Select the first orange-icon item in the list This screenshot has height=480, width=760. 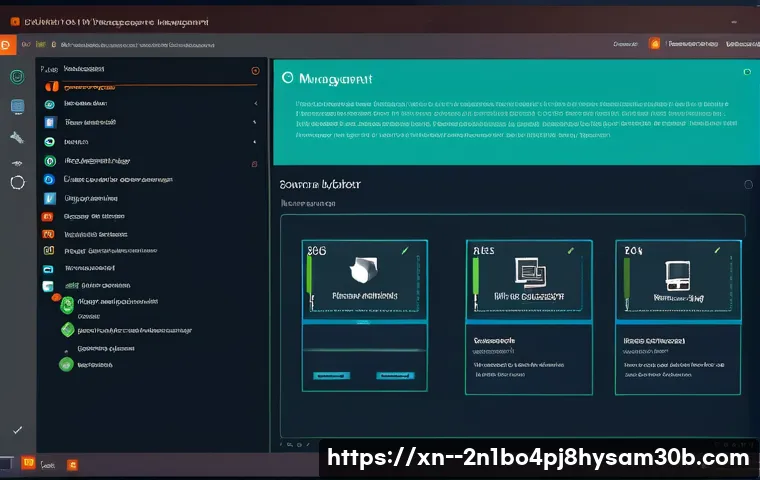point(49,87)
